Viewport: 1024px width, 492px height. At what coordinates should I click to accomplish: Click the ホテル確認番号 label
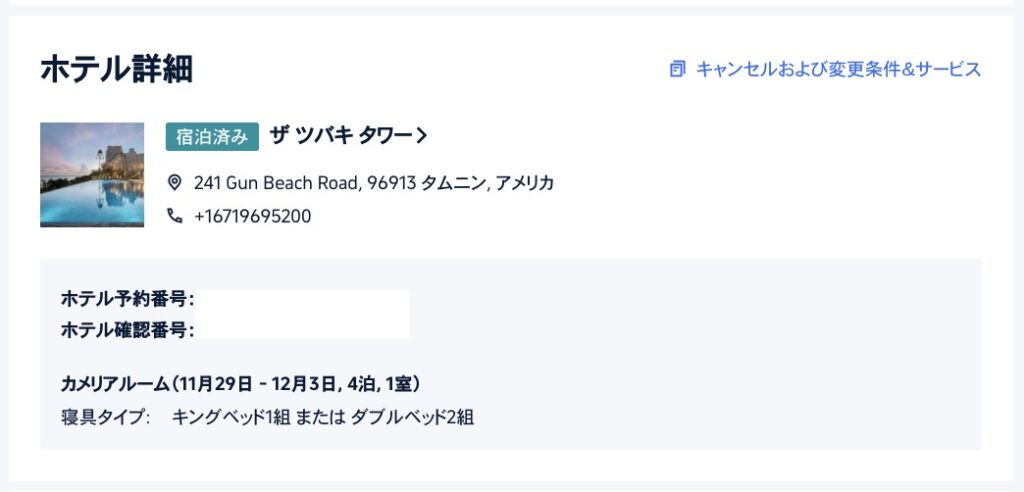point(127,330)
